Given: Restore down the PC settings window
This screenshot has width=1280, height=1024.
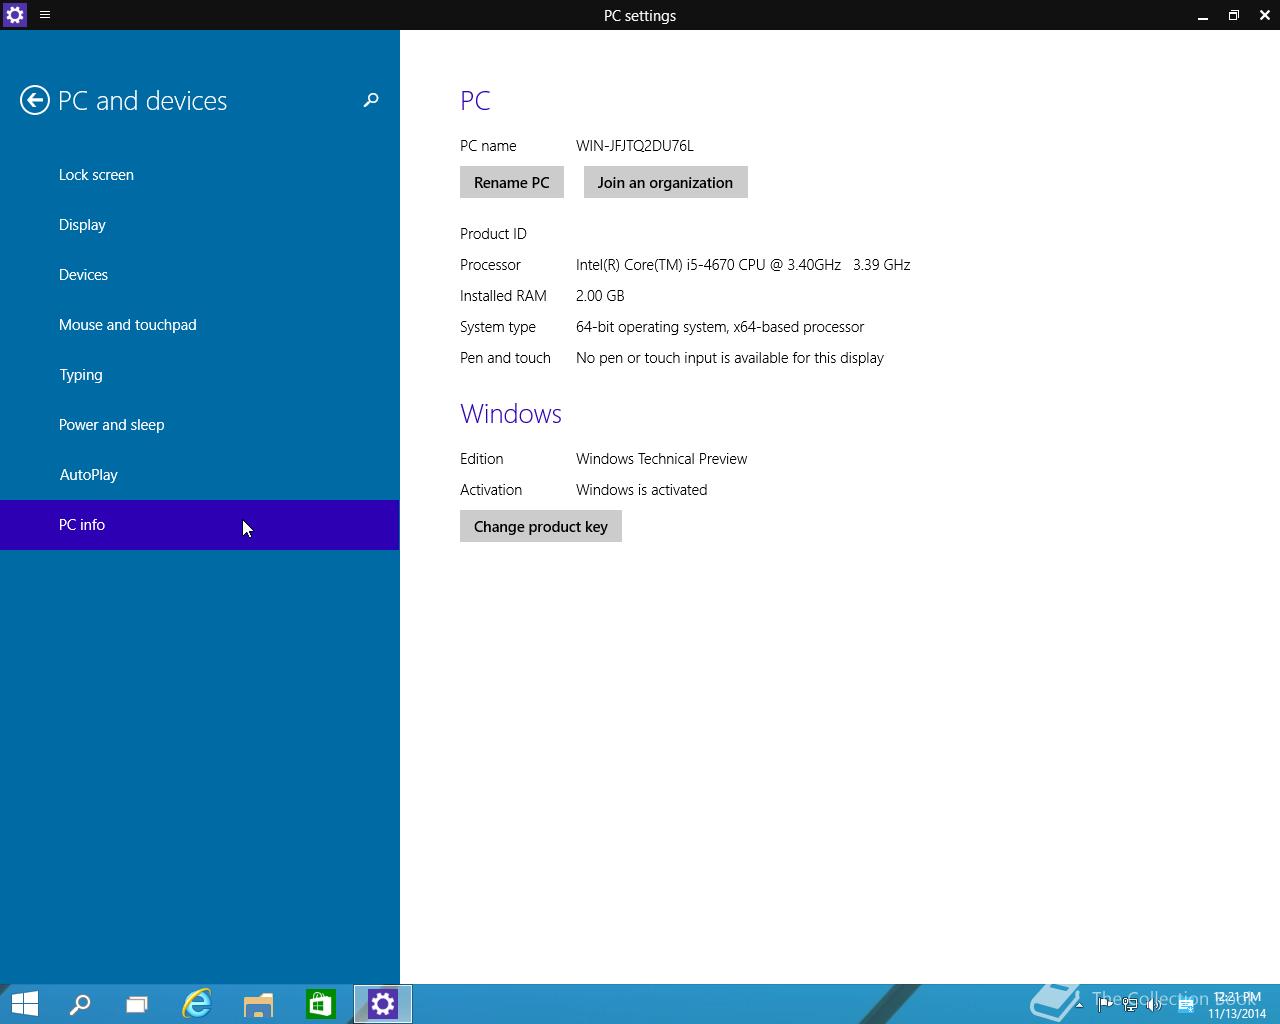Looking at the screenshot, I should pos(1234,15).
